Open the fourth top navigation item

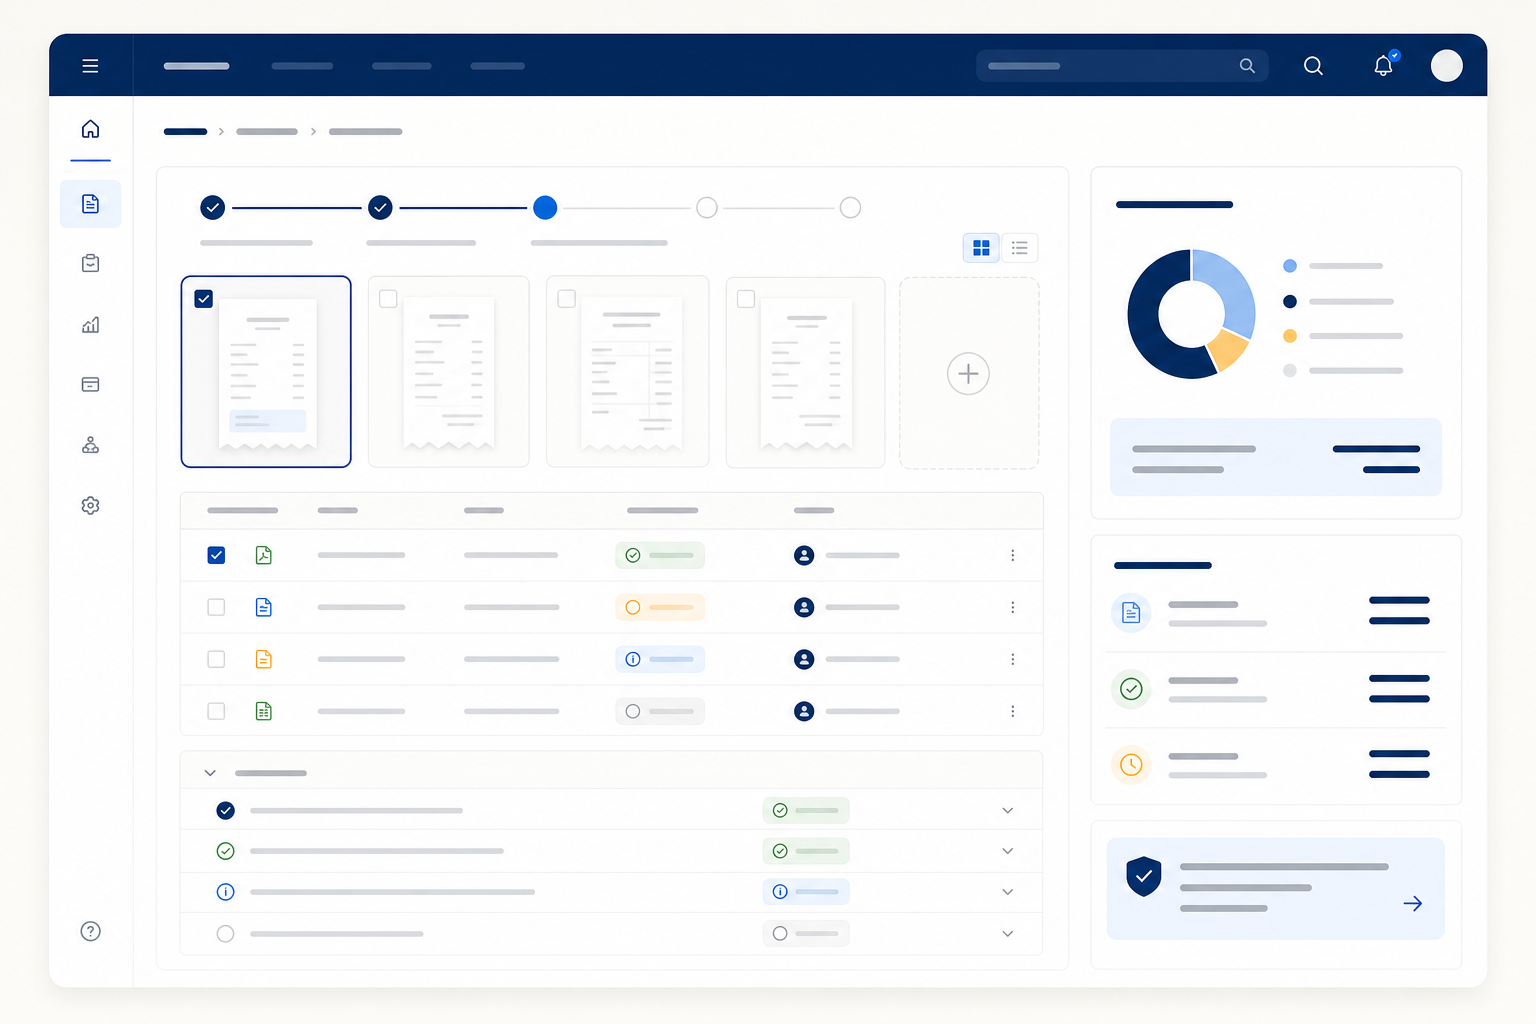497,66
